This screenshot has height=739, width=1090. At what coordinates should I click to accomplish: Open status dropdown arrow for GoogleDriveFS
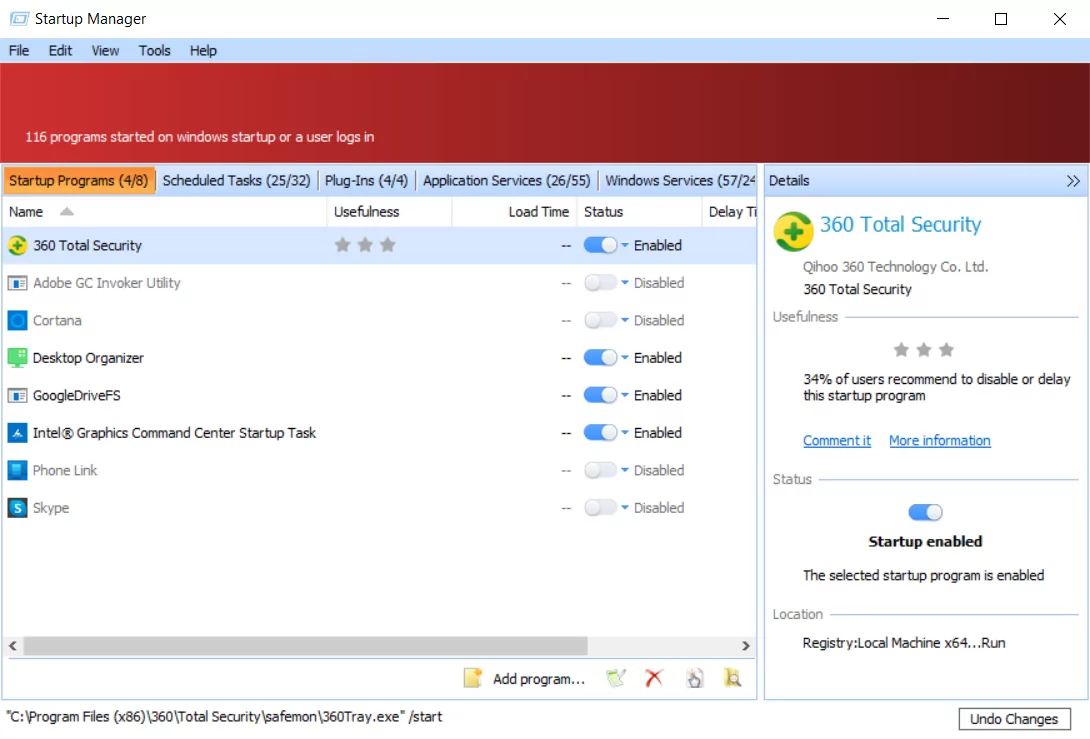tap(625, 396)
